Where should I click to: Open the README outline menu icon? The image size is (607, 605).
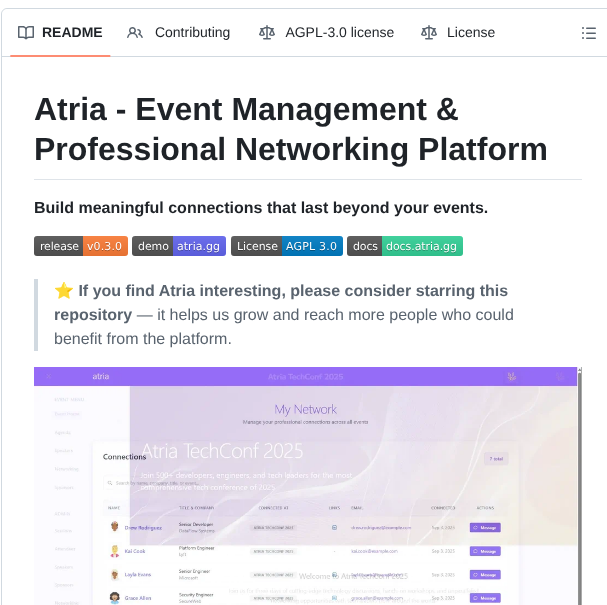click(x=588, y=33)
